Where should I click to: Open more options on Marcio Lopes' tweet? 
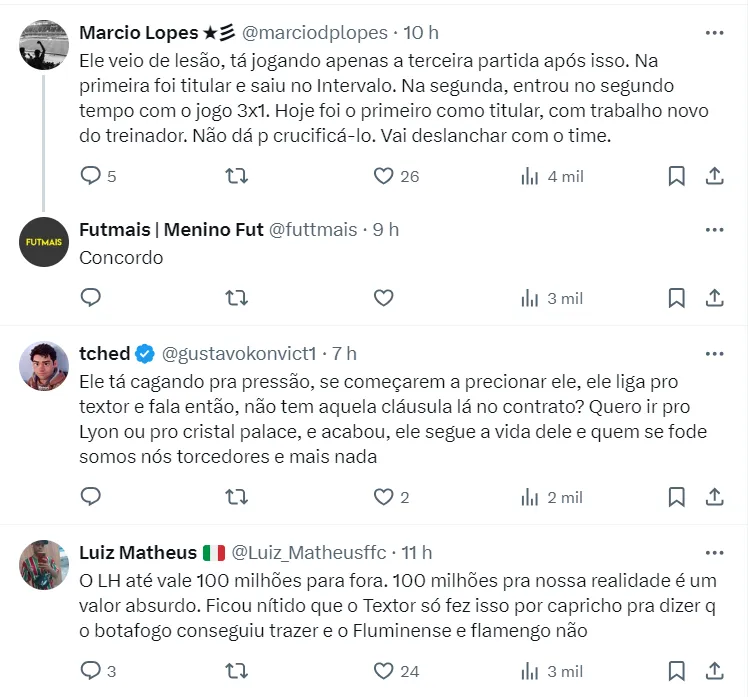714,32
